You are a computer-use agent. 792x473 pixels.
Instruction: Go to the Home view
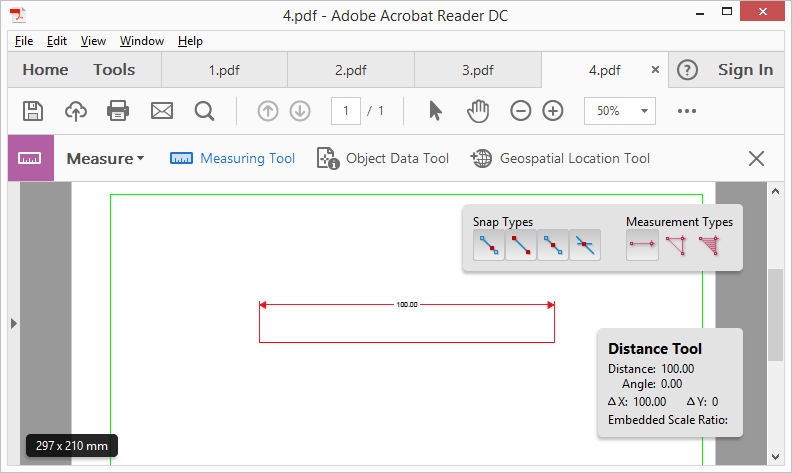point(45,70)
